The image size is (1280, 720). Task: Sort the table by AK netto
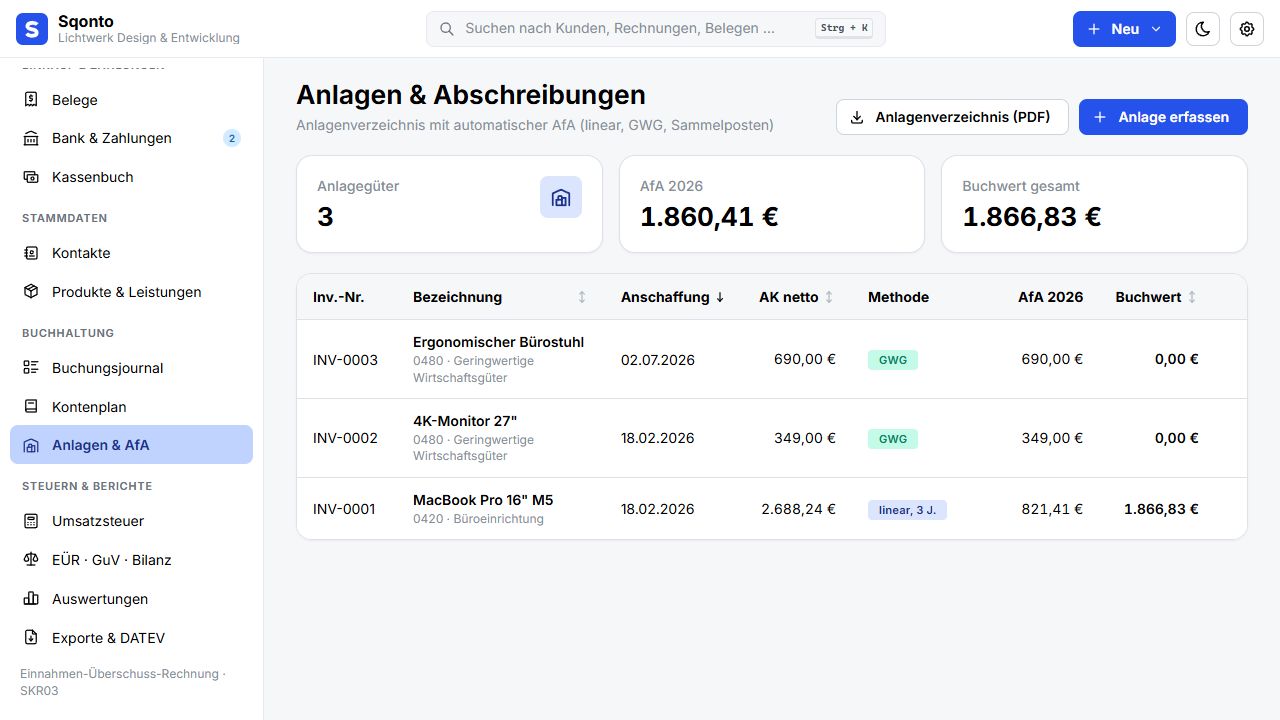tap(796, 297)
